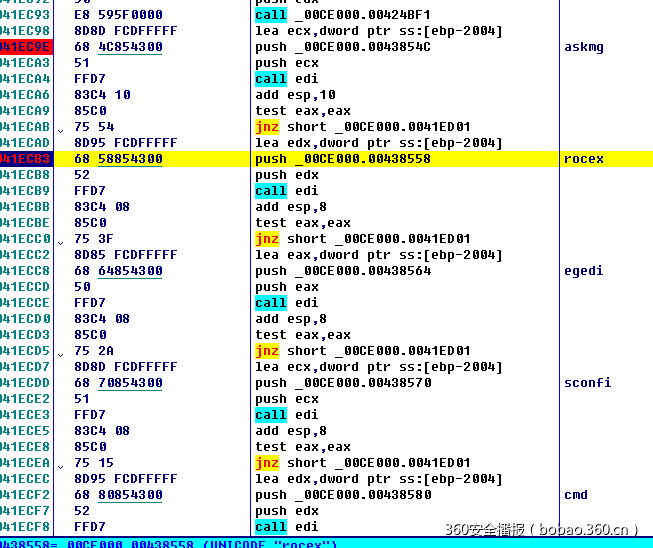Select the call _00CE000.00424BF1 instruction
Image resolution: width=653 pixels, height=548 pixels.
click(342, 15)
